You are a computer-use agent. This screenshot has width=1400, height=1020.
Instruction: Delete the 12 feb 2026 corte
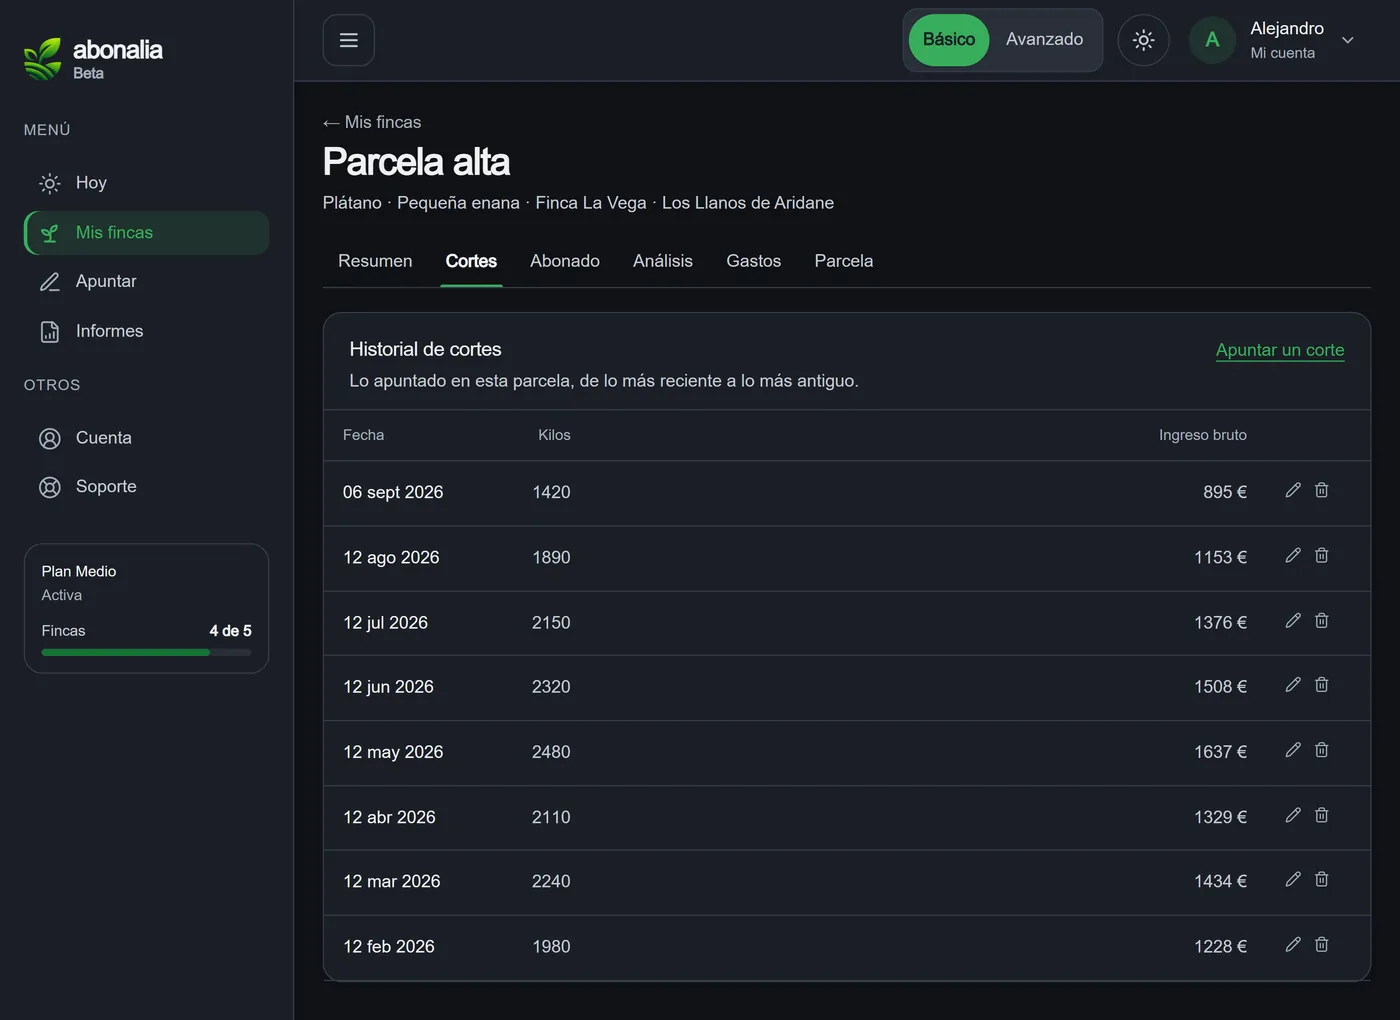point(1321,944)
